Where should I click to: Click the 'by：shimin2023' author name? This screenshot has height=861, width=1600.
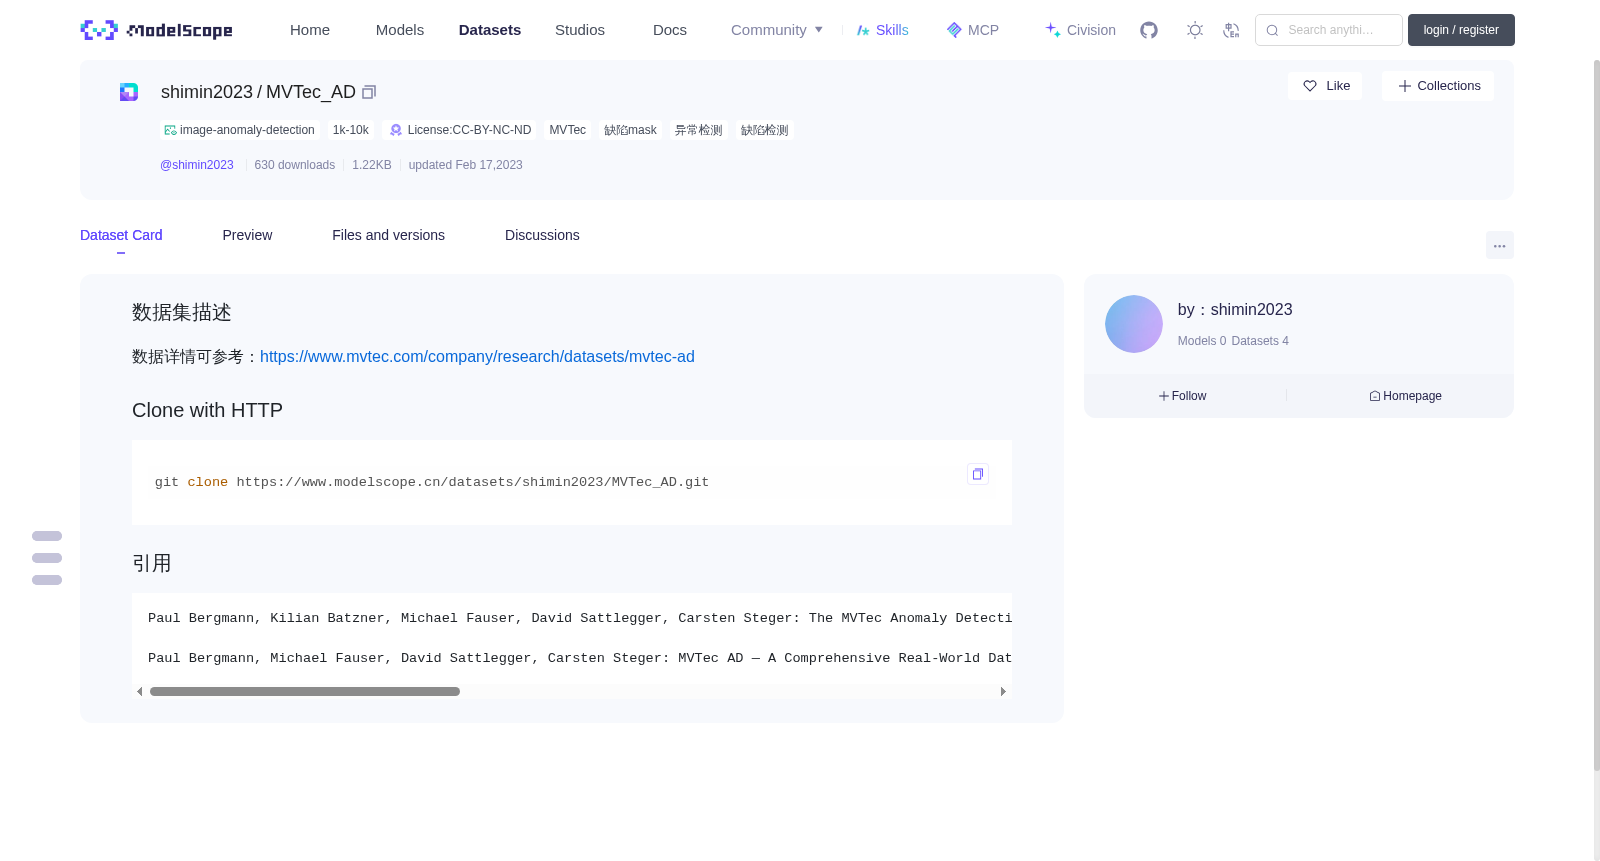coord(1235,310)
